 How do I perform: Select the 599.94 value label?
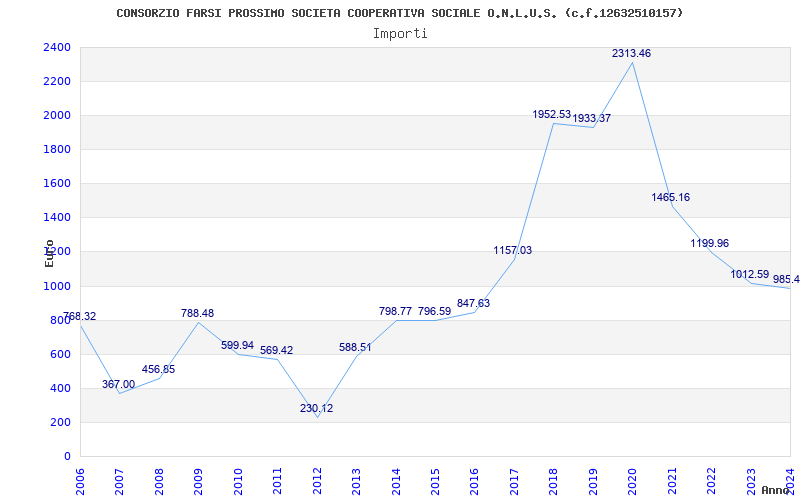click(237, 345)
